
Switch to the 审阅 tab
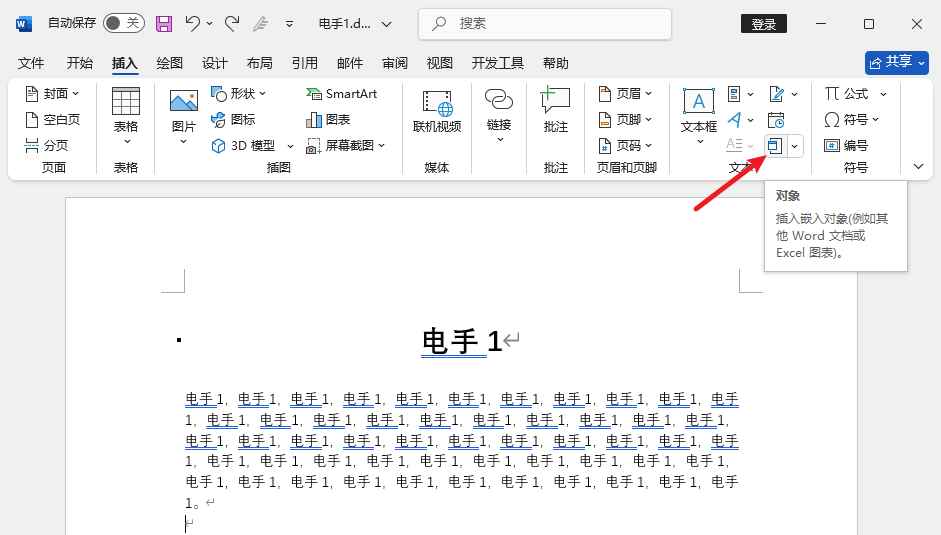[395, 63]
